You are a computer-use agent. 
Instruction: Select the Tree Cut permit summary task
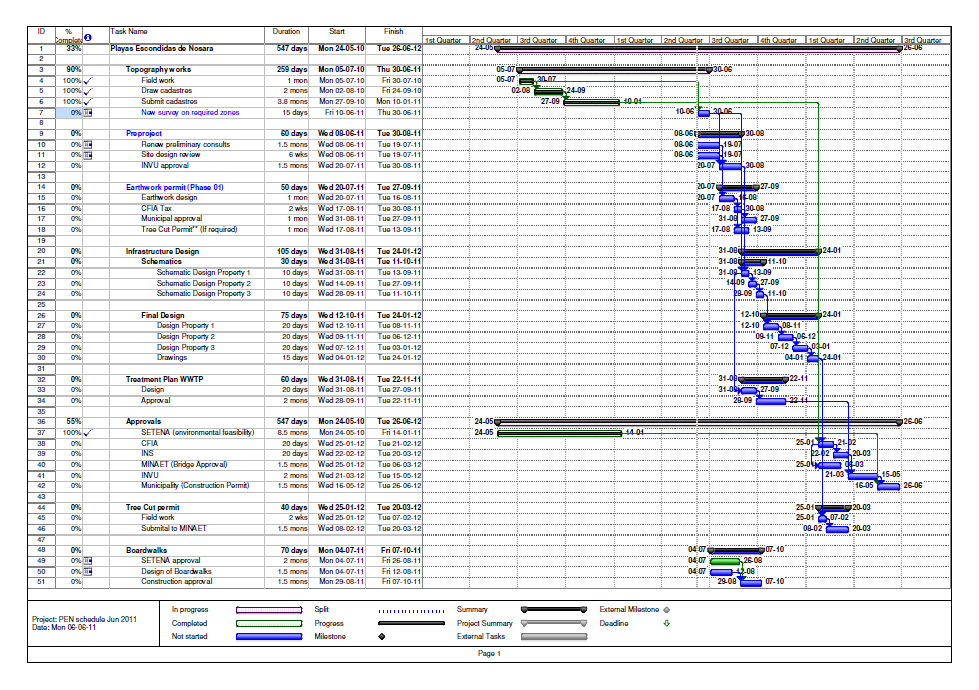coord(152,508)
